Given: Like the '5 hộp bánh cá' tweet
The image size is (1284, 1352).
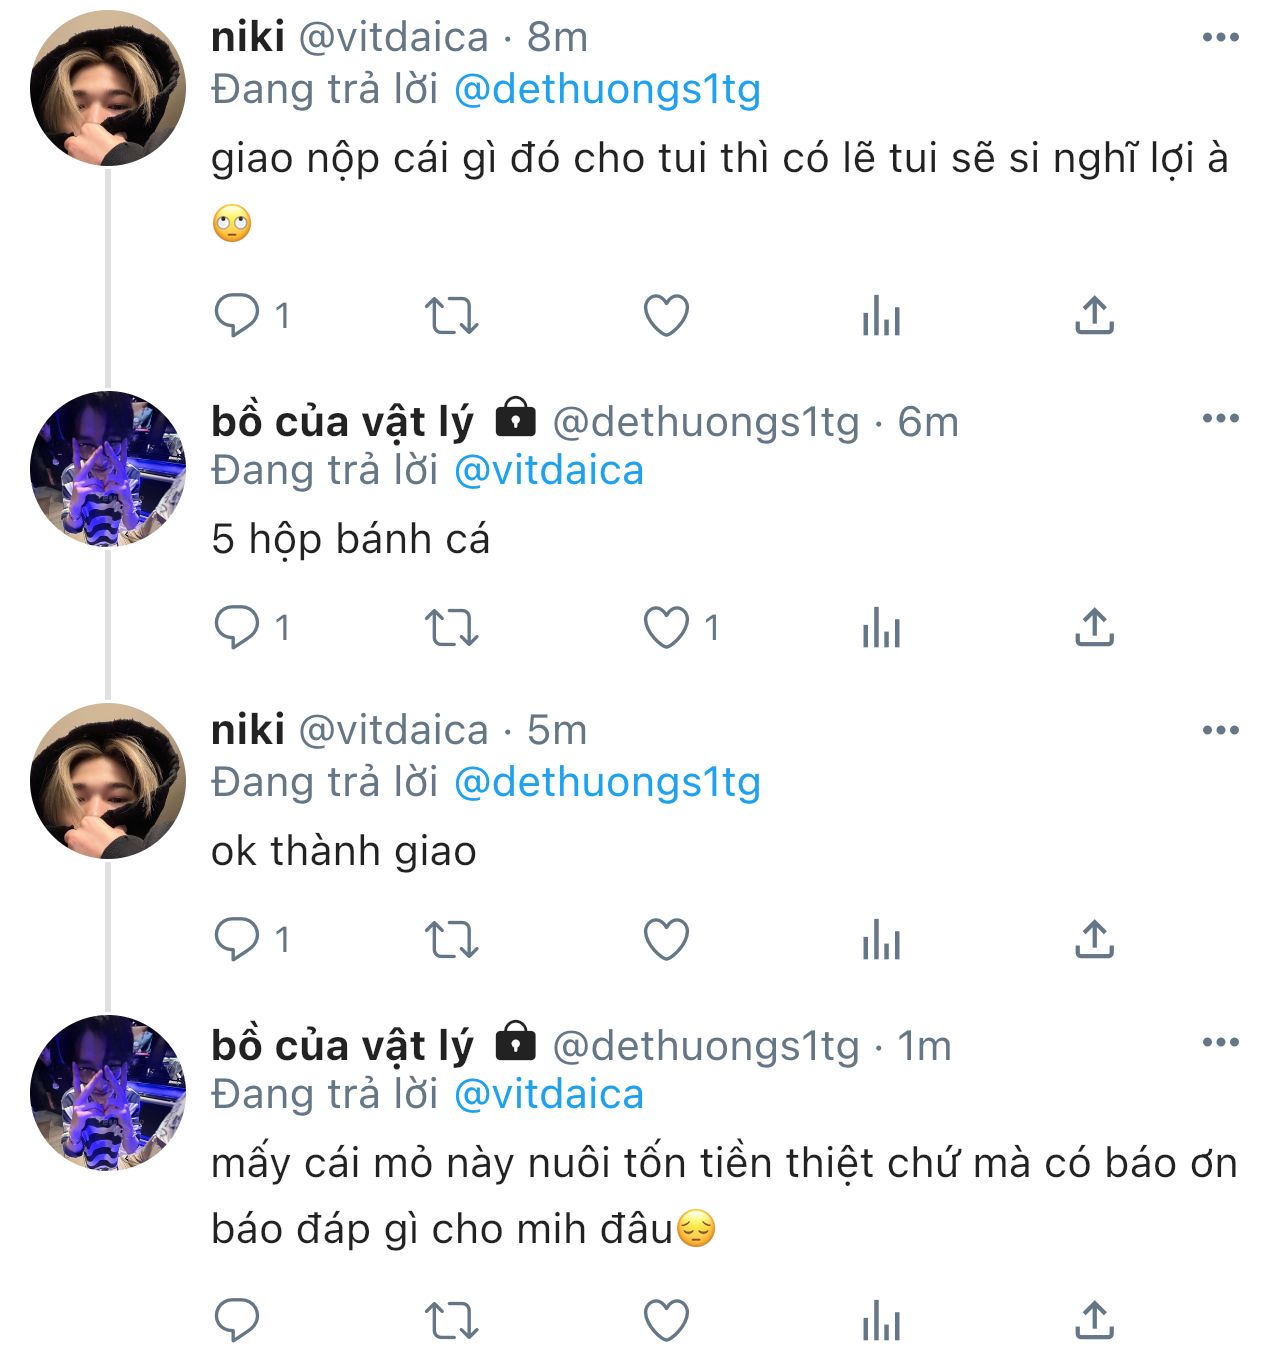Looking at the screenshot, I should point(666,628).
